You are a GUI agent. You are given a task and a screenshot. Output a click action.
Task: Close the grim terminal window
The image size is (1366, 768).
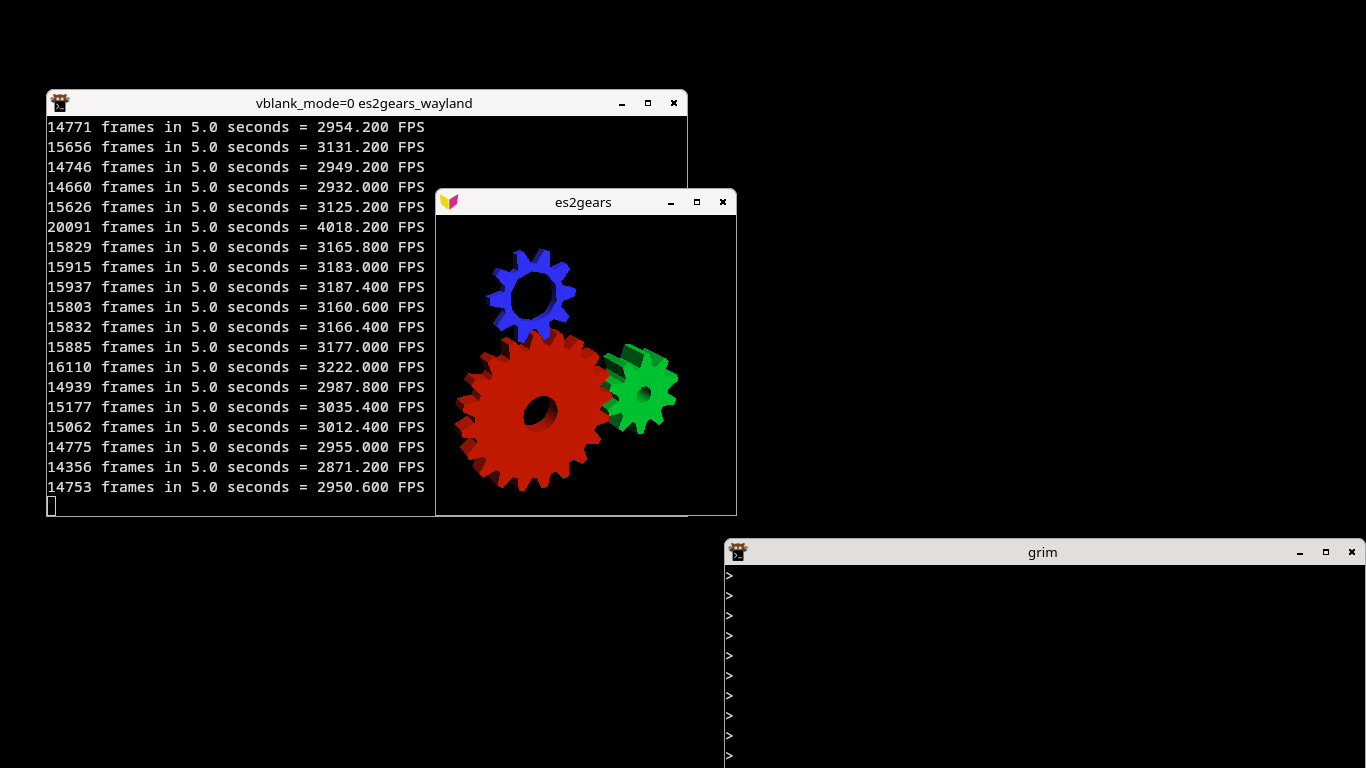[1352, 552]
